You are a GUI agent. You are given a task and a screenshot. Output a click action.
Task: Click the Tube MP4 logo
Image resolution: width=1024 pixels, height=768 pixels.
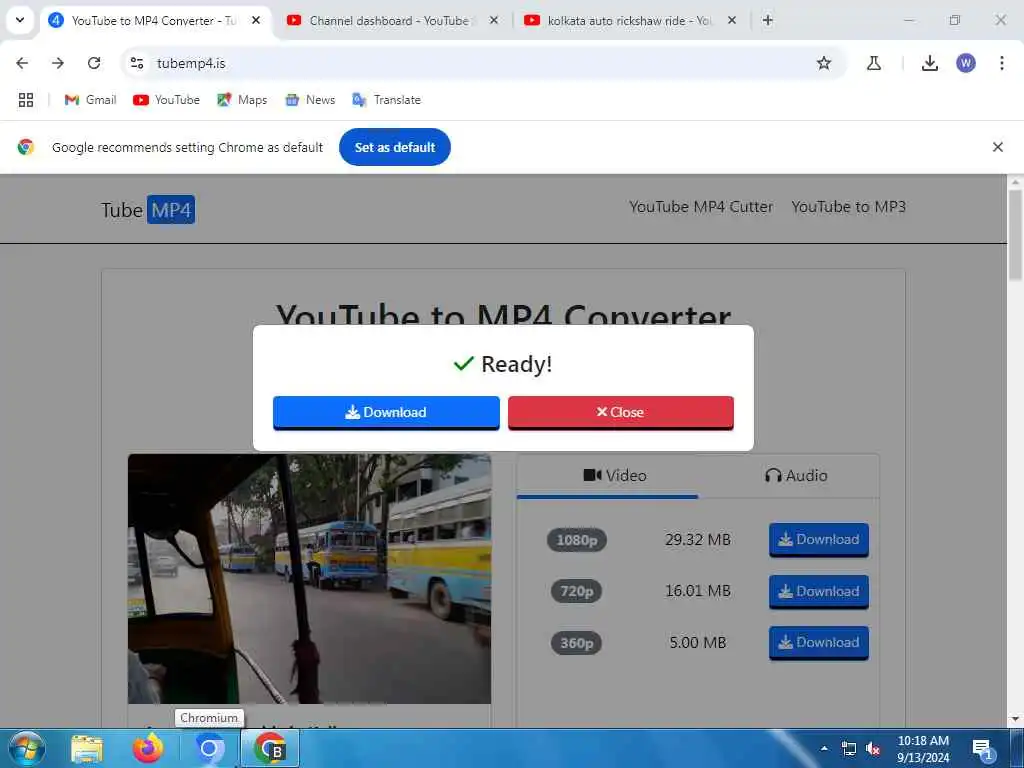[x=148, y=210]
